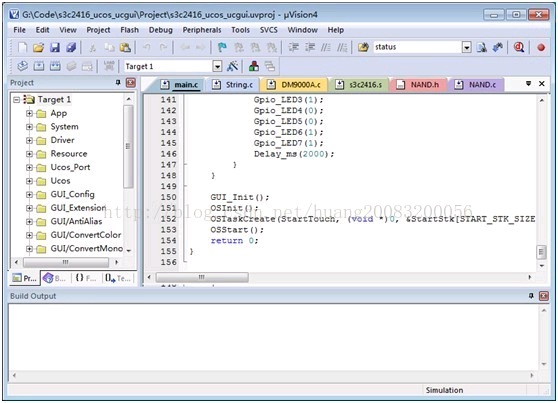Click the project tree vertical scrollbar thumb
Screen dimensions: 558x403
coord(128,146)
